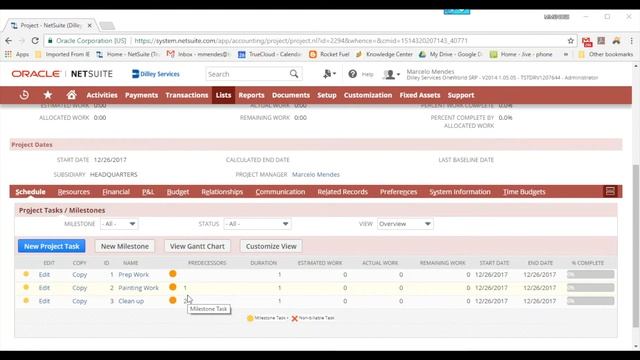Viewport: 640px width, 360px height.
Task: Click the Apps grid bookmark icon
Action: coord(8,54)
